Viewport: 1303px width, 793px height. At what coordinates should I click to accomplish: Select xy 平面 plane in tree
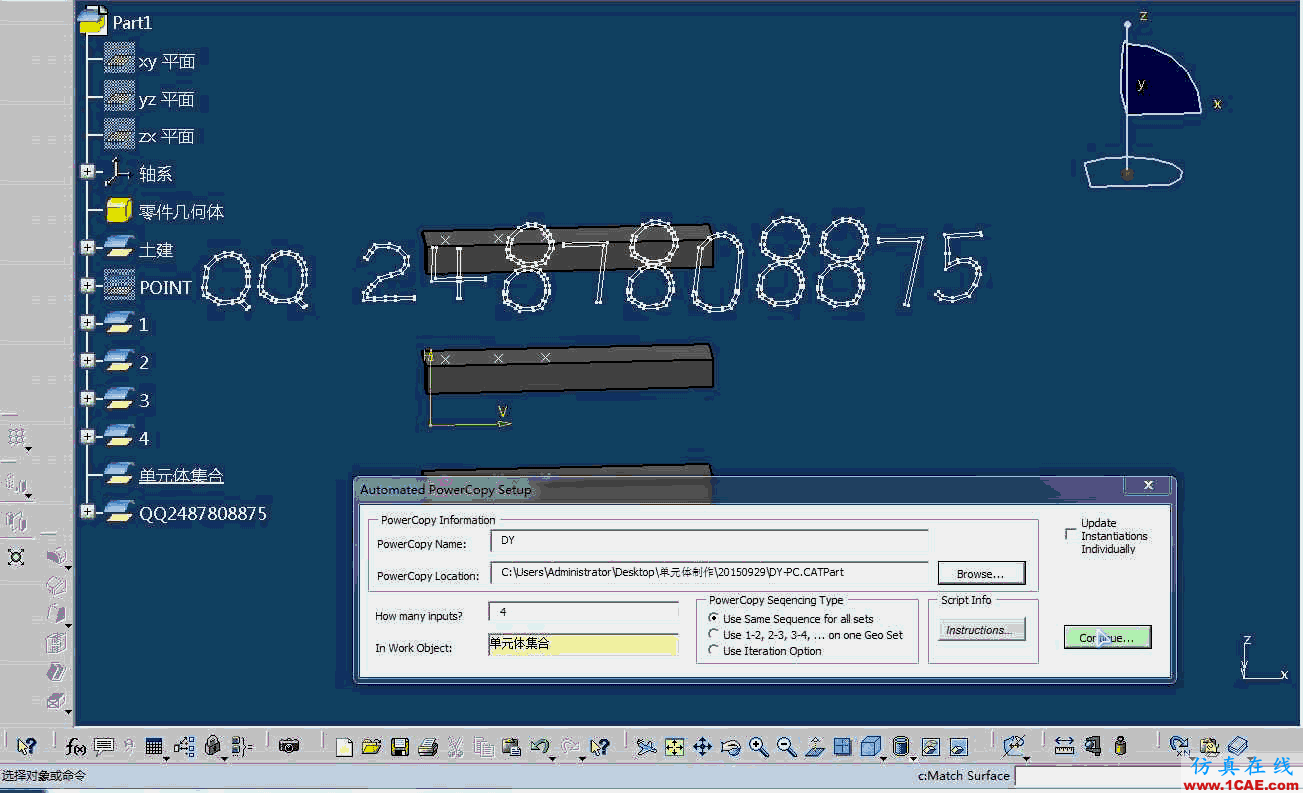pyautogui.click(x=166, y=61)
